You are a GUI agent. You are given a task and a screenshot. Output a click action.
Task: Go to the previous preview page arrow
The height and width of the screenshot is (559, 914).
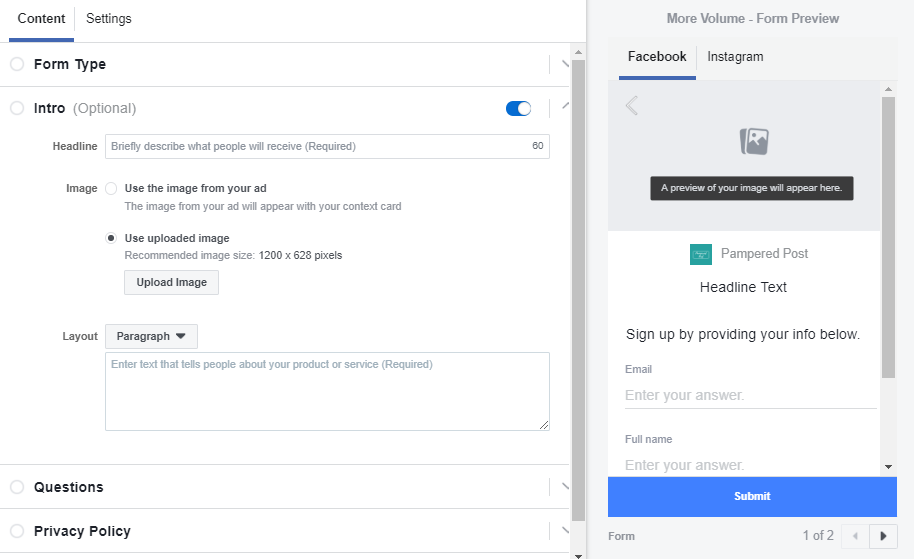855,536
